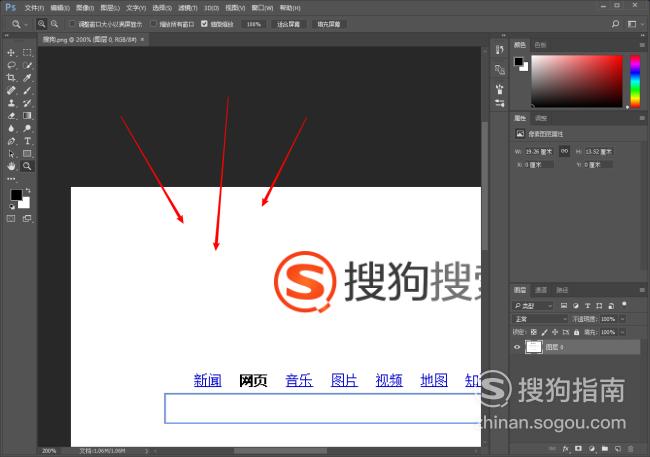The height and width of the screenshot is (457, 650).
Task: Select the Path Selection tool
Action: [11, 154]
